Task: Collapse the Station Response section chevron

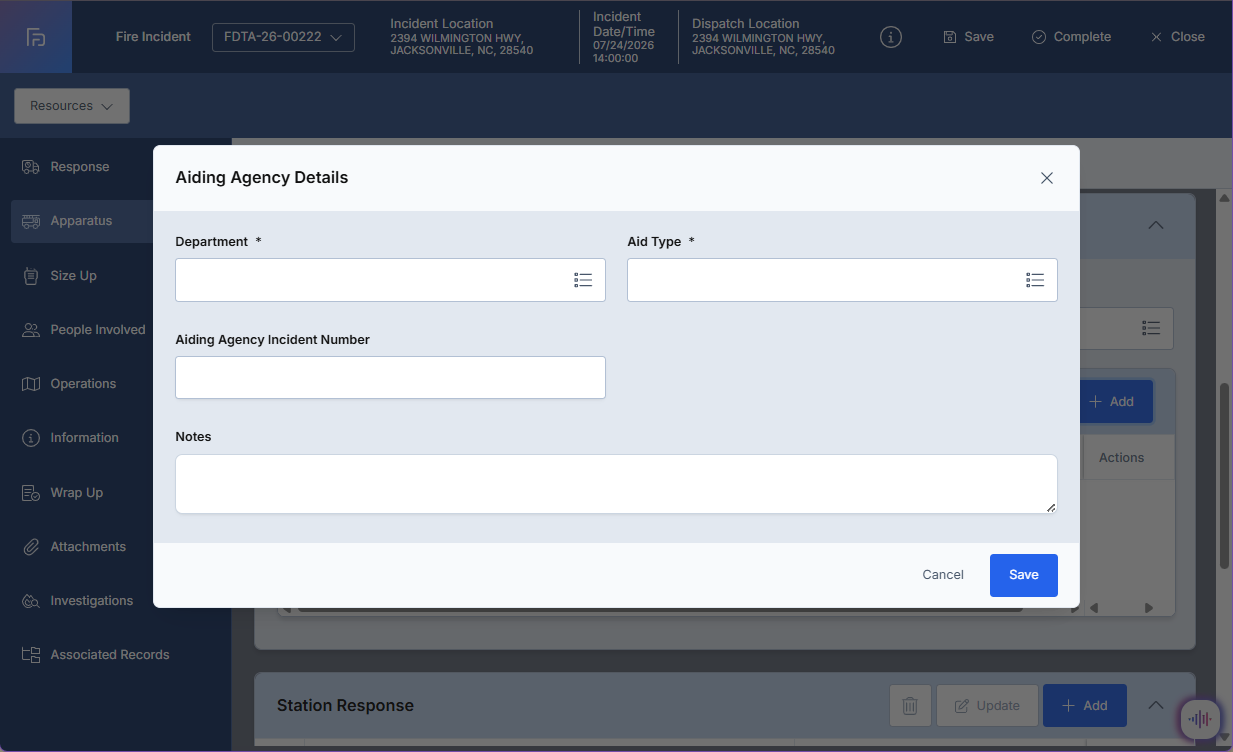Action: 1156,706
